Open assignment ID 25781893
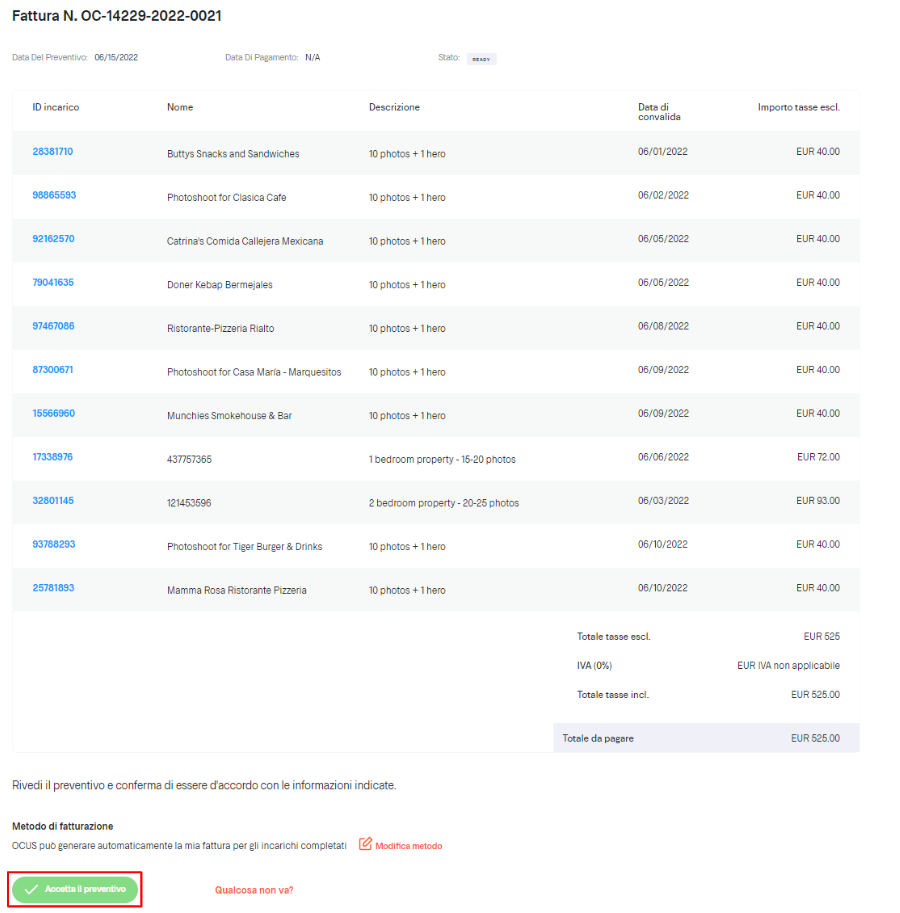The width and height of the screenshot is (900, 913). coord(54,588)
